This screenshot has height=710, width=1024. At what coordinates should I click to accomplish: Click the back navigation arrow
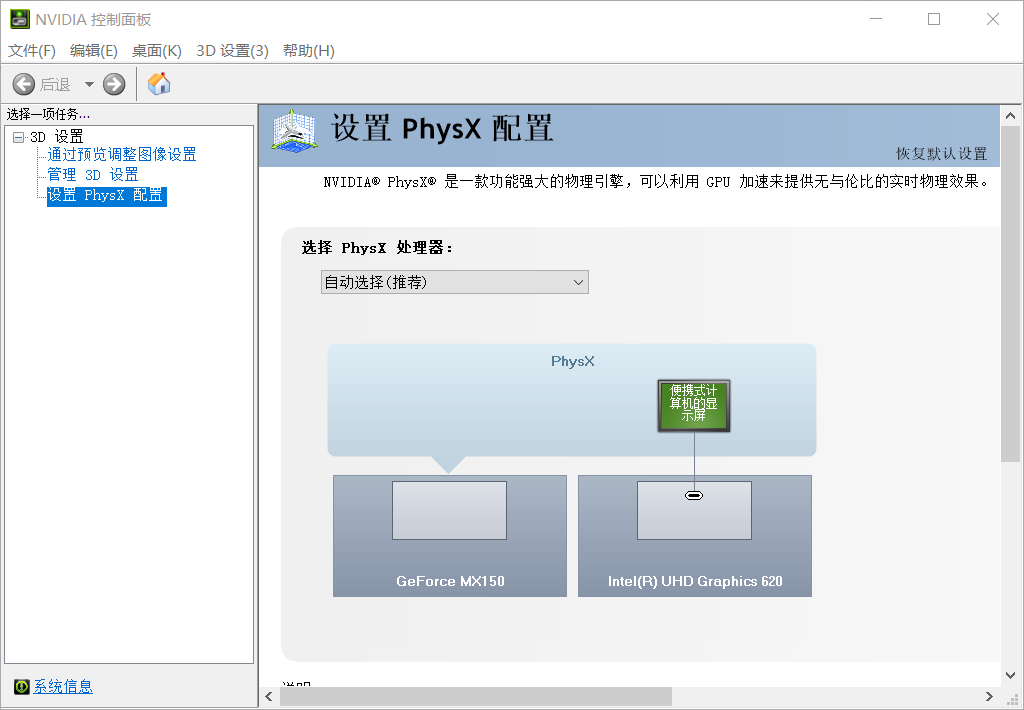click(24, 84)
